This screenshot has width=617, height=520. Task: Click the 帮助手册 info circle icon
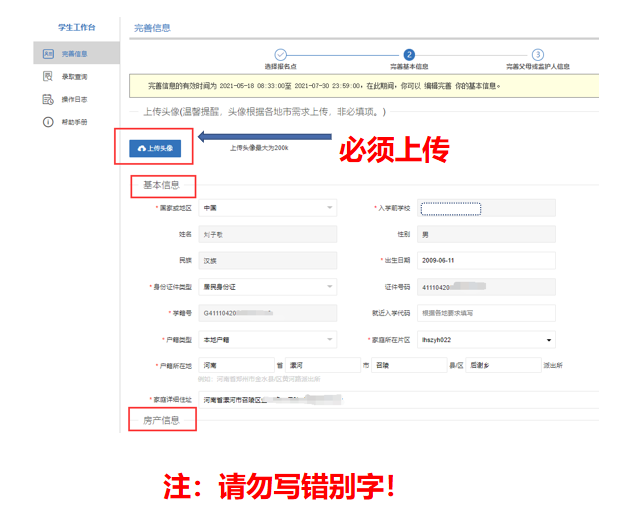[48, 122]
